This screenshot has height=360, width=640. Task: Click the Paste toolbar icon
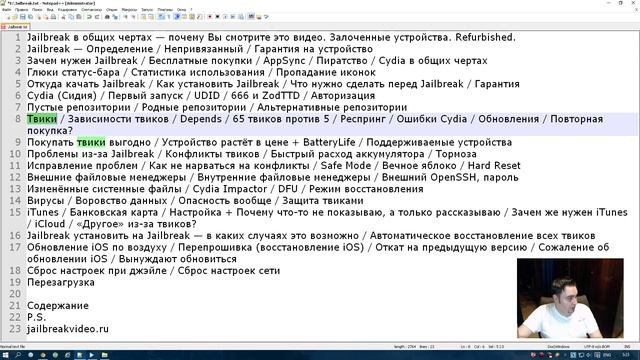point(78,17)
